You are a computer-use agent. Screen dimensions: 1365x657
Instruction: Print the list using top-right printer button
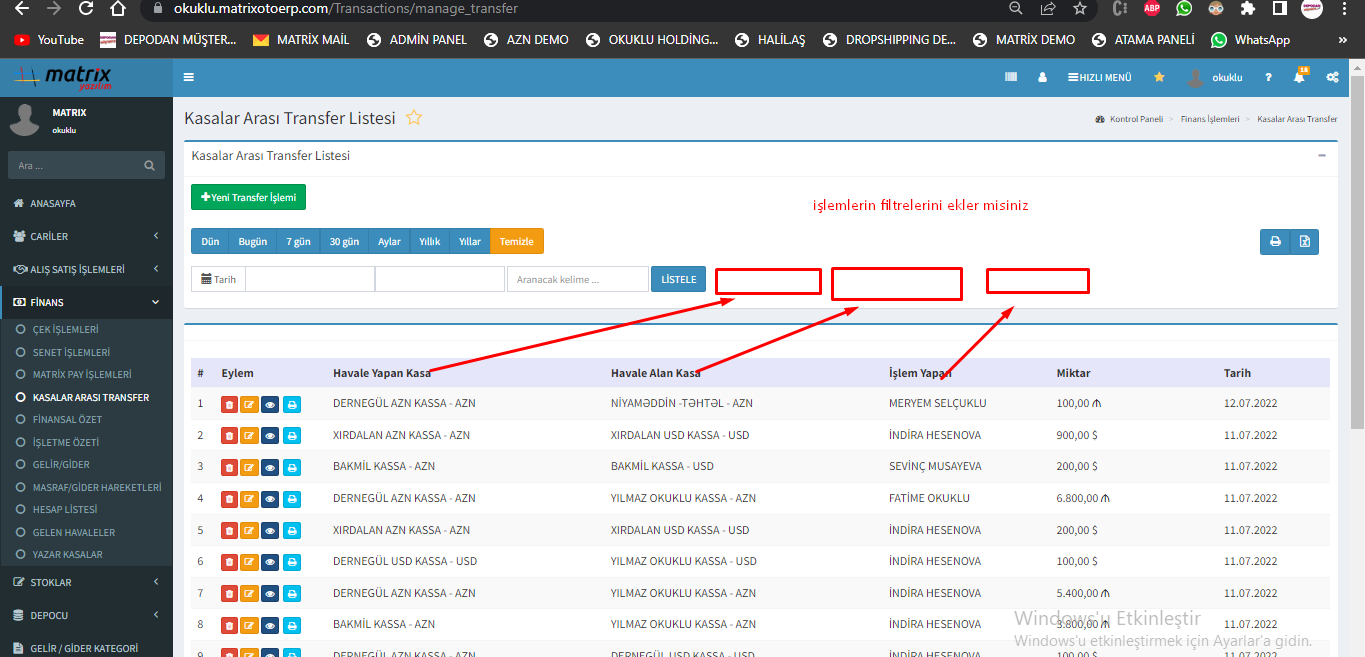1275,241
